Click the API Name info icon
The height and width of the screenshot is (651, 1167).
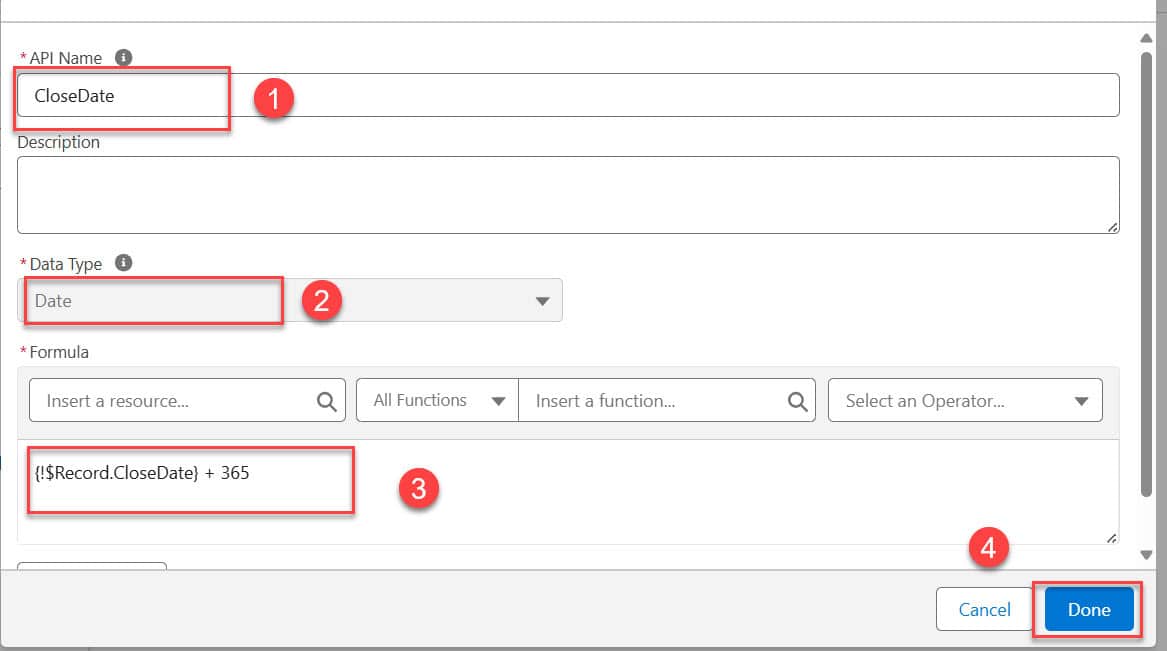(x=124, y=57)
